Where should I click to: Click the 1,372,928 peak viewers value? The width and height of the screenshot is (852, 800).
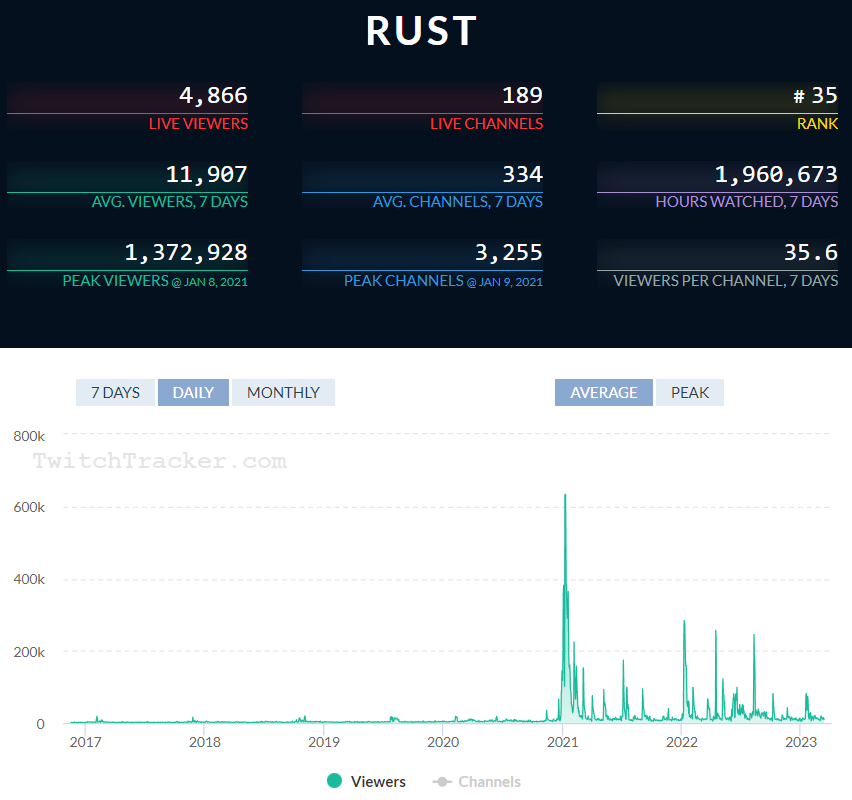(x=186, y=253)
